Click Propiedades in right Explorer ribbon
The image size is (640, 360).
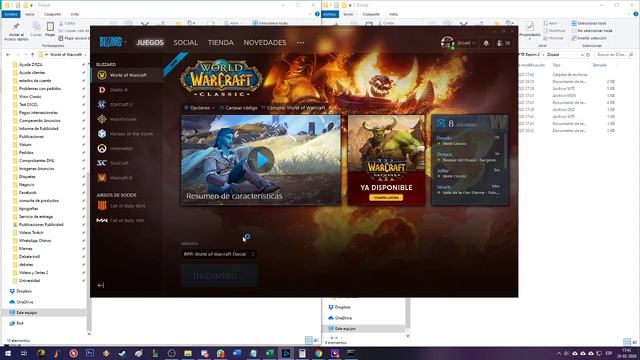[x=530, y=29]
